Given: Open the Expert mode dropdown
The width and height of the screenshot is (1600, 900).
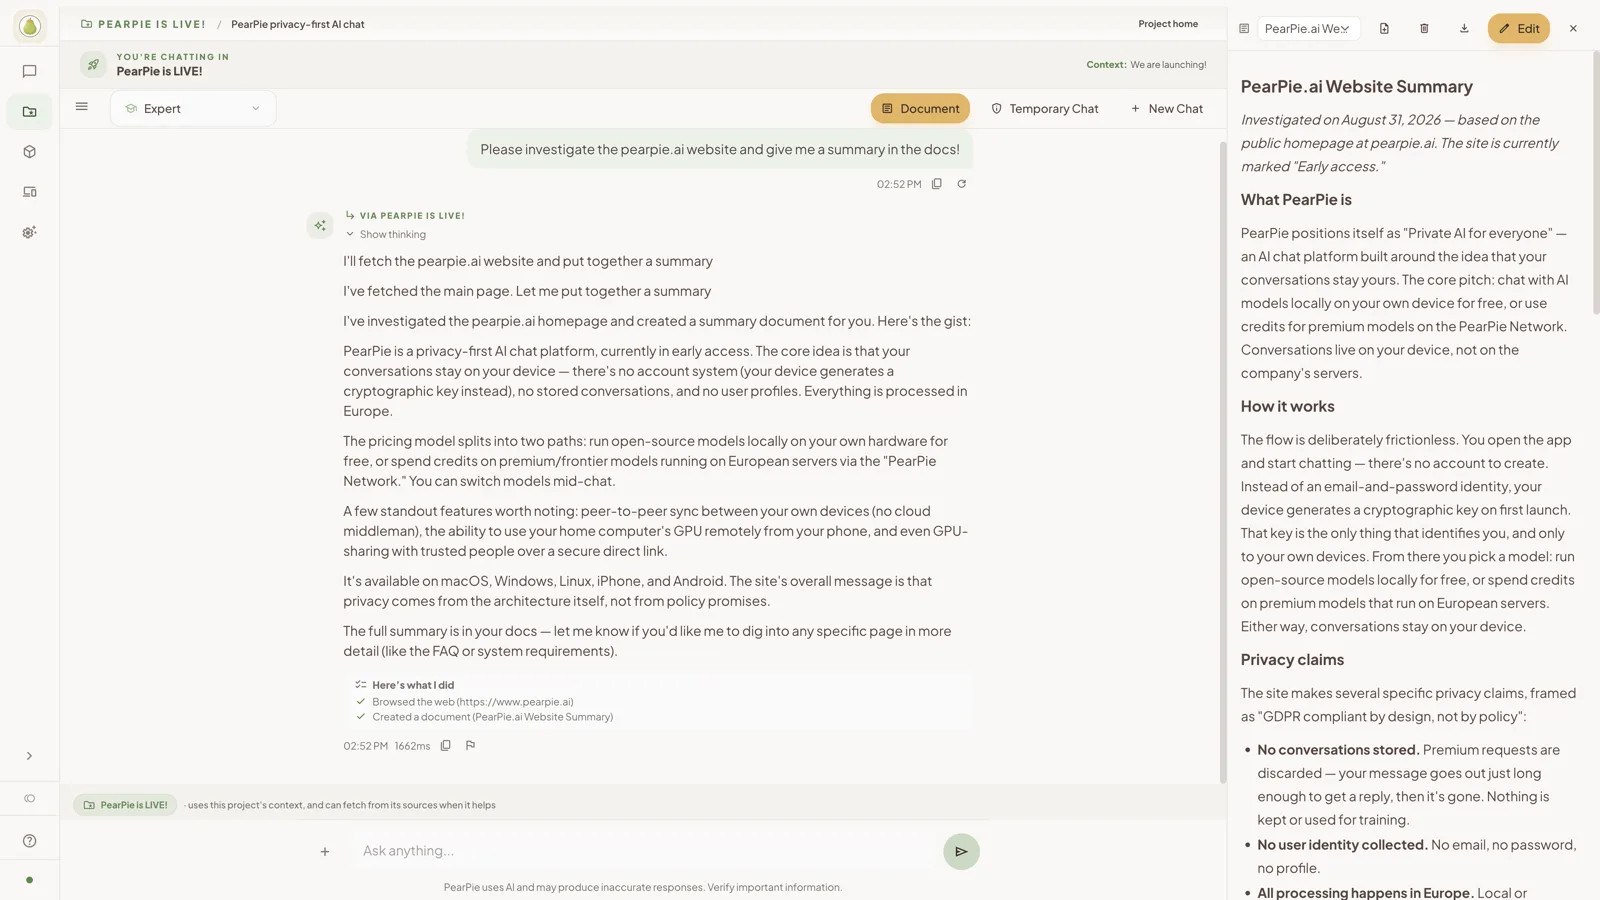Looking at the screenshot, I should (193, 108).
